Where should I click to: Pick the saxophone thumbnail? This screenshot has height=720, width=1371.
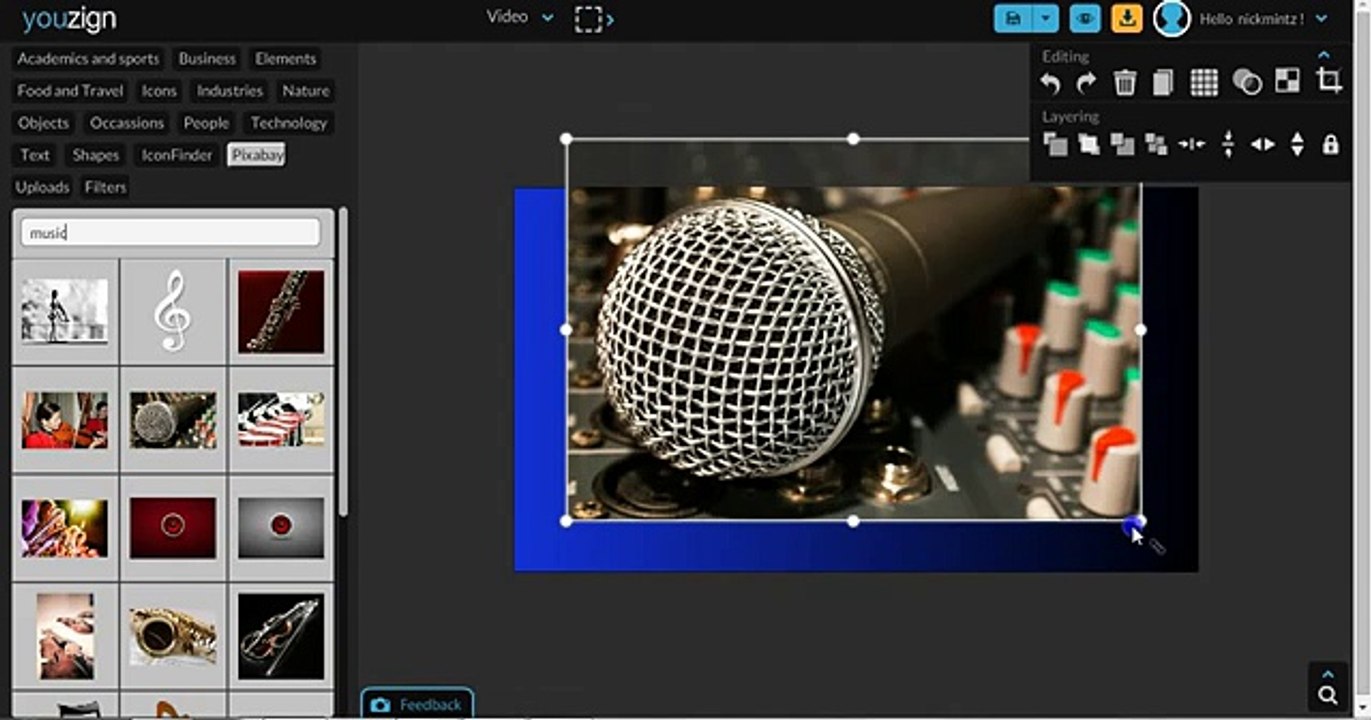pyautogui.click(x=173, y=636)
